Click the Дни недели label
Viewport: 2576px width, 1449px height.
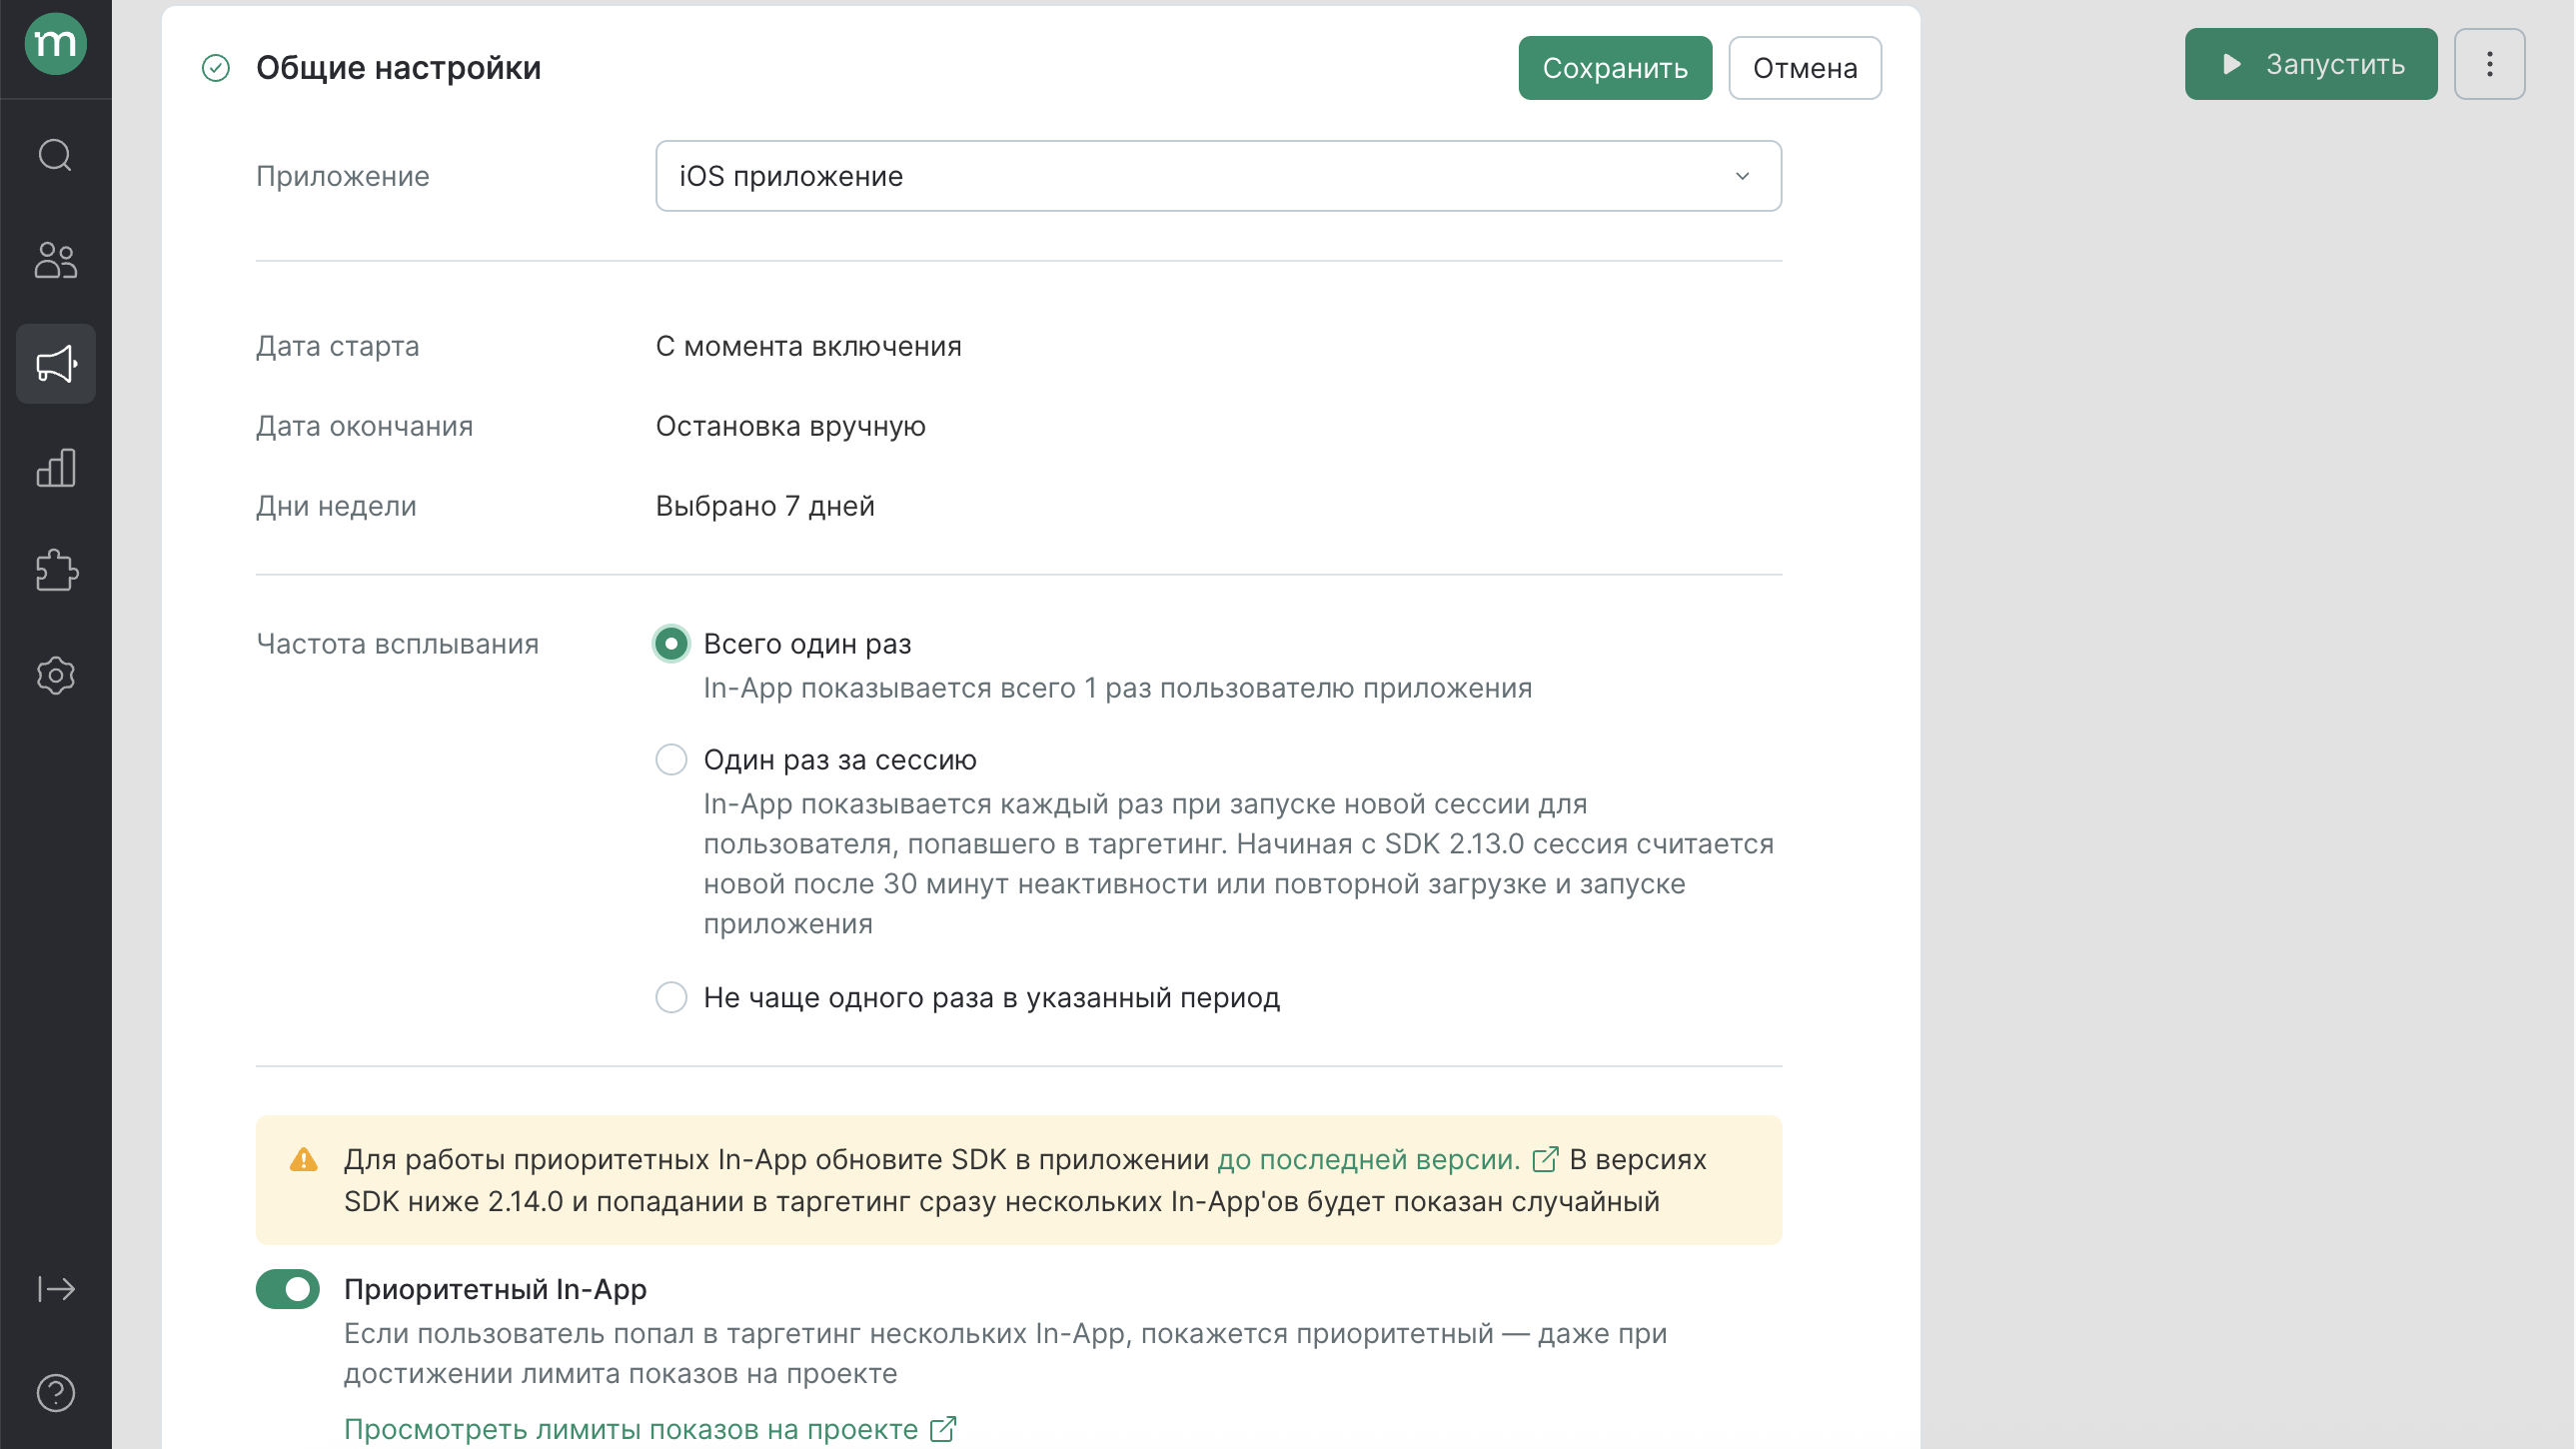tap(336, 506)
